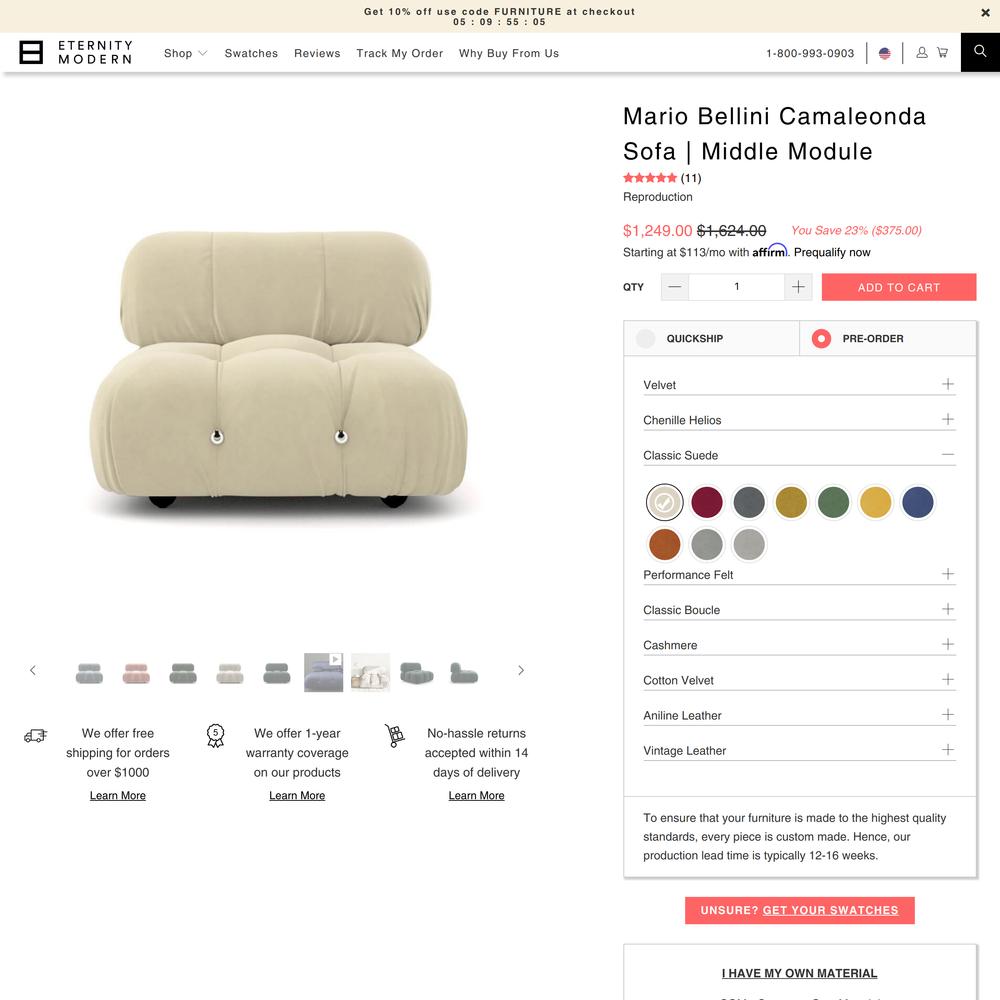Expand the Aniline Leather section
Screen dimensions: 1000x1000
[799, 716]
